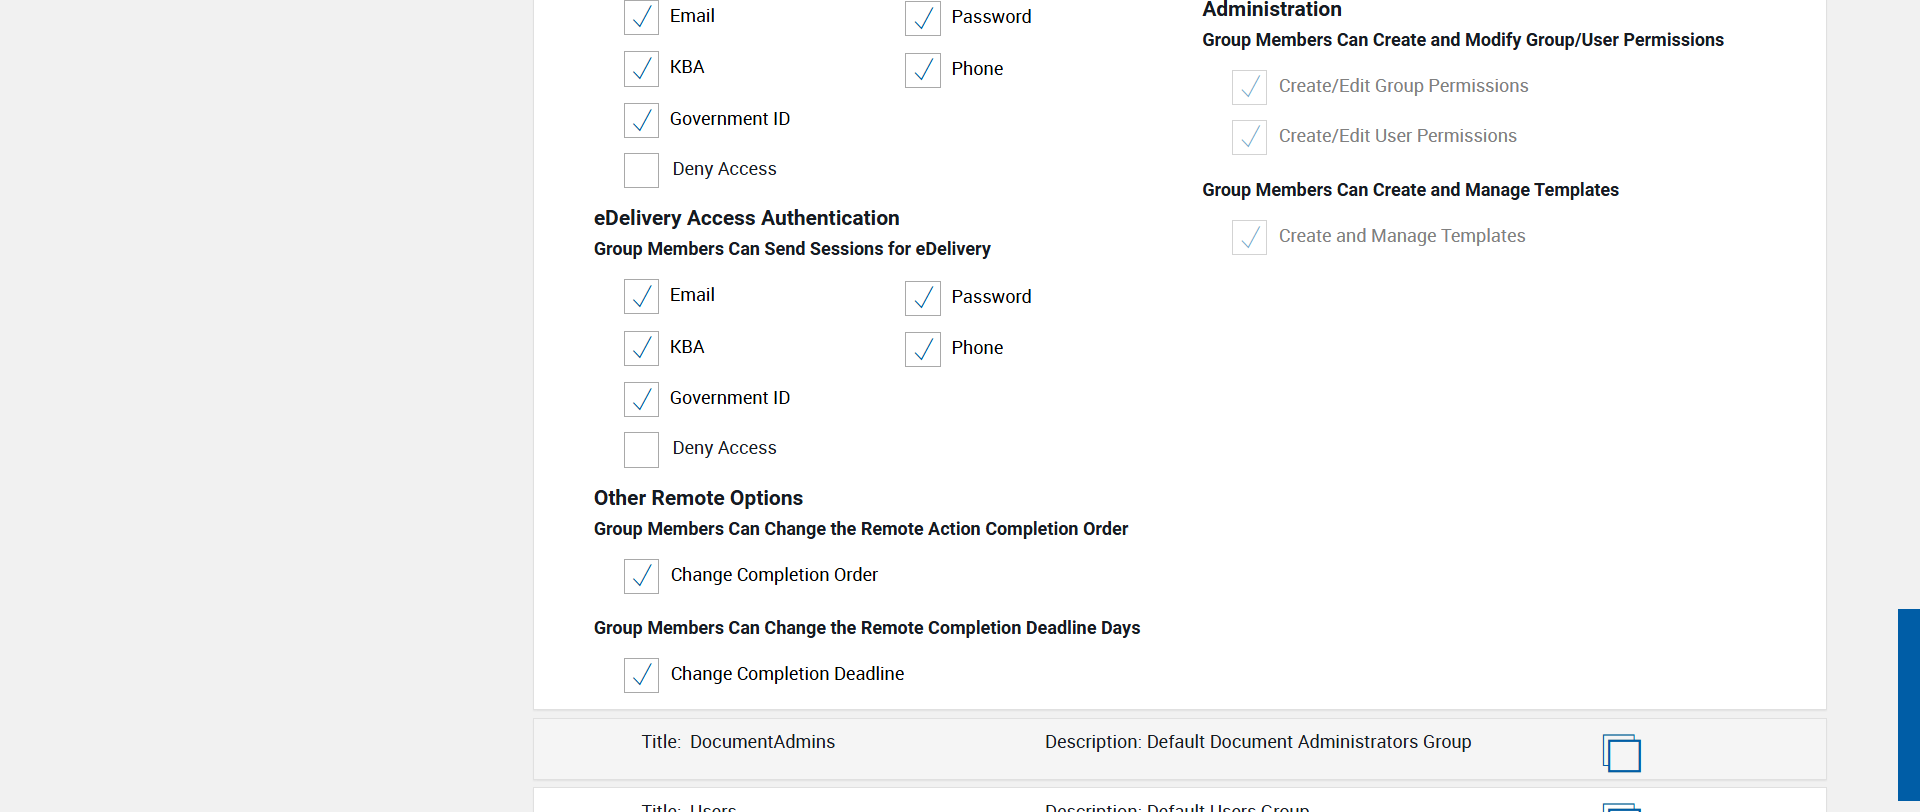Toggle KBA checkbox above the eDelivery heading
1920x812 pixels.
coord(641,68)
